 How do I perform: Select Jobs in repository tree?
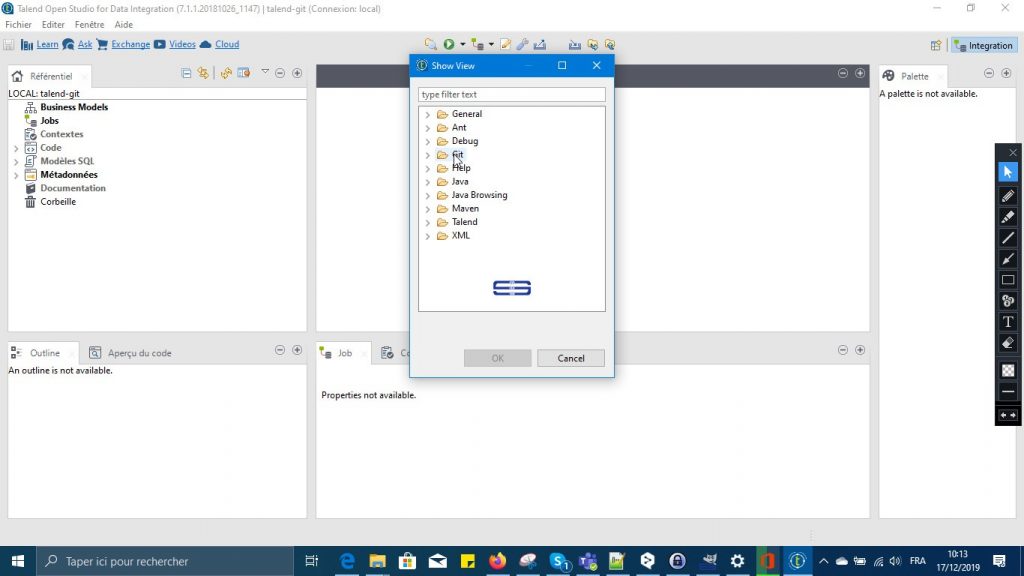click(49, 121)
